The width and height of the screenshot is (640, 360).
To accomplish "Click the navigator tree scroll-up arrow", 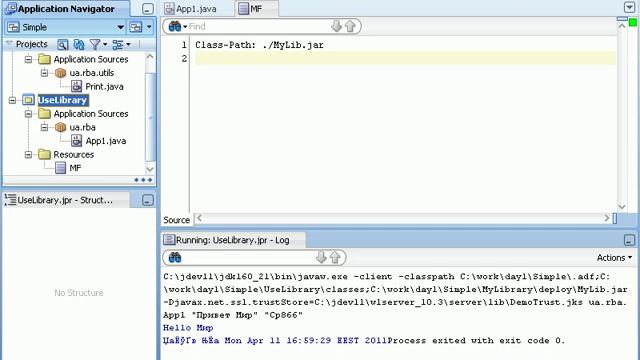I will coord(150,57).
